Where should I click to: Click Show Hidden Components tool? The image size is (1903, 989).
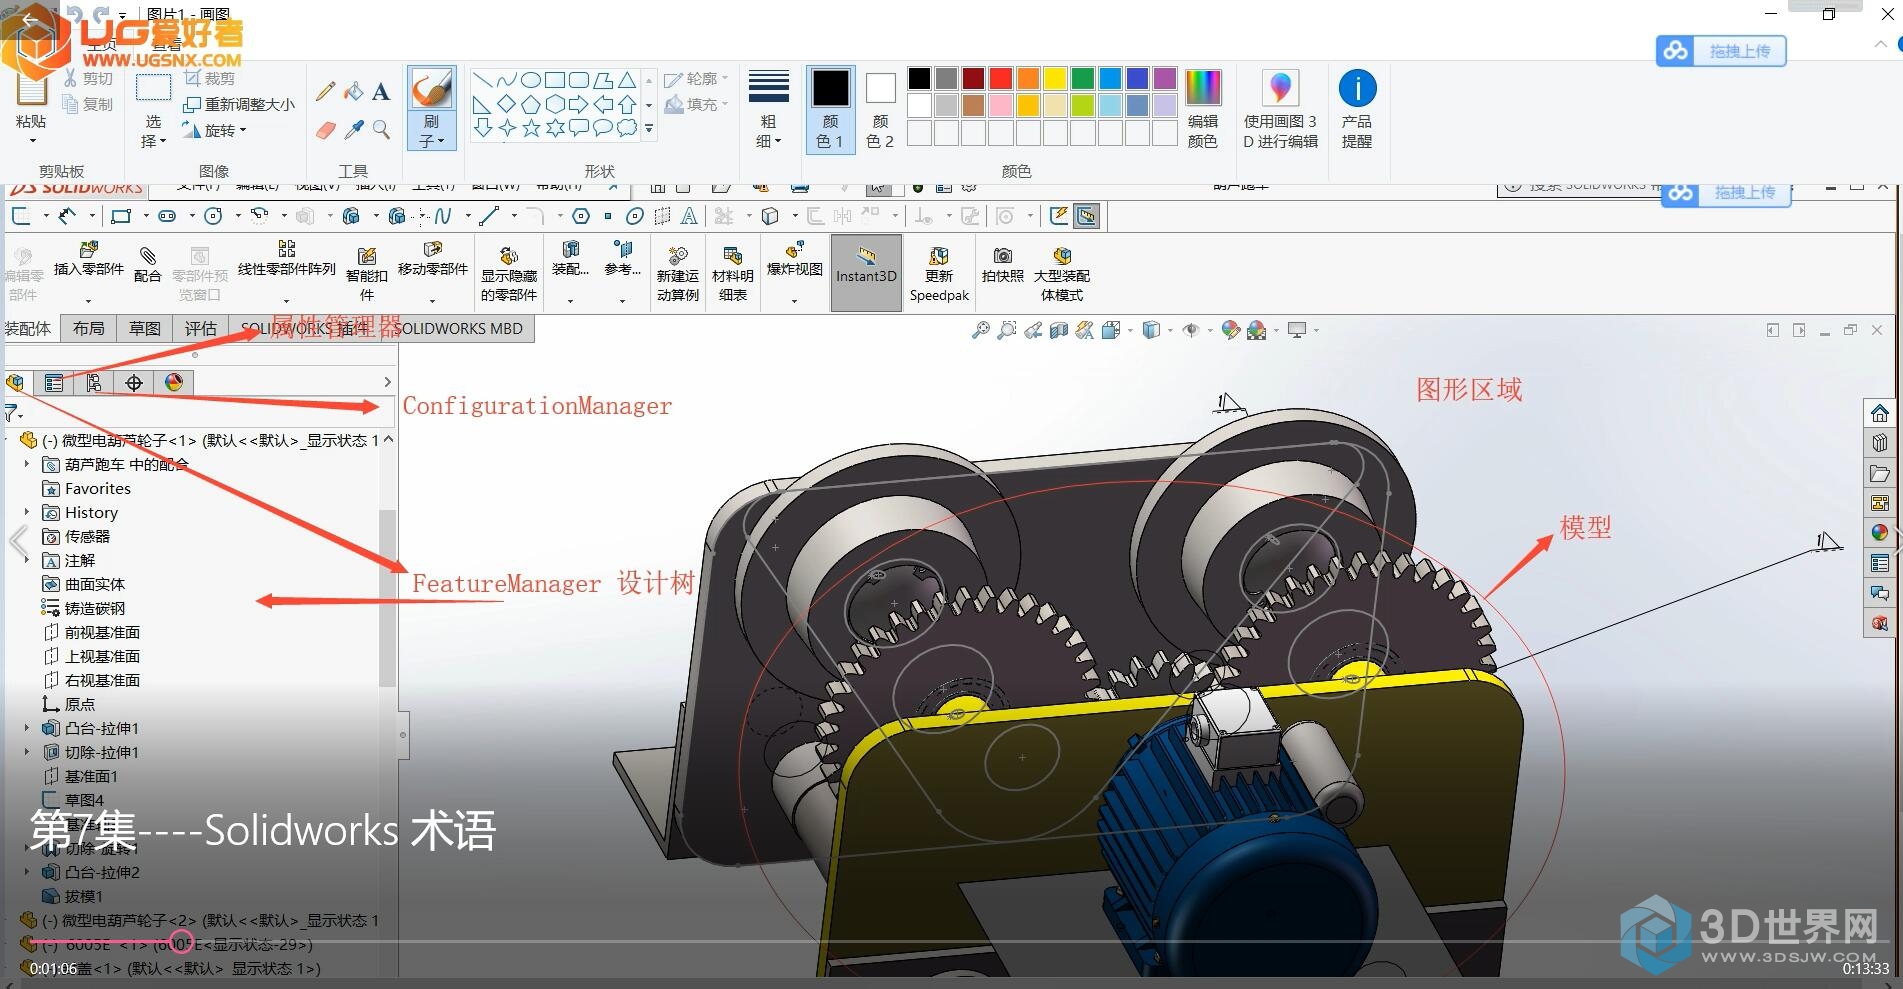point(509,273)
